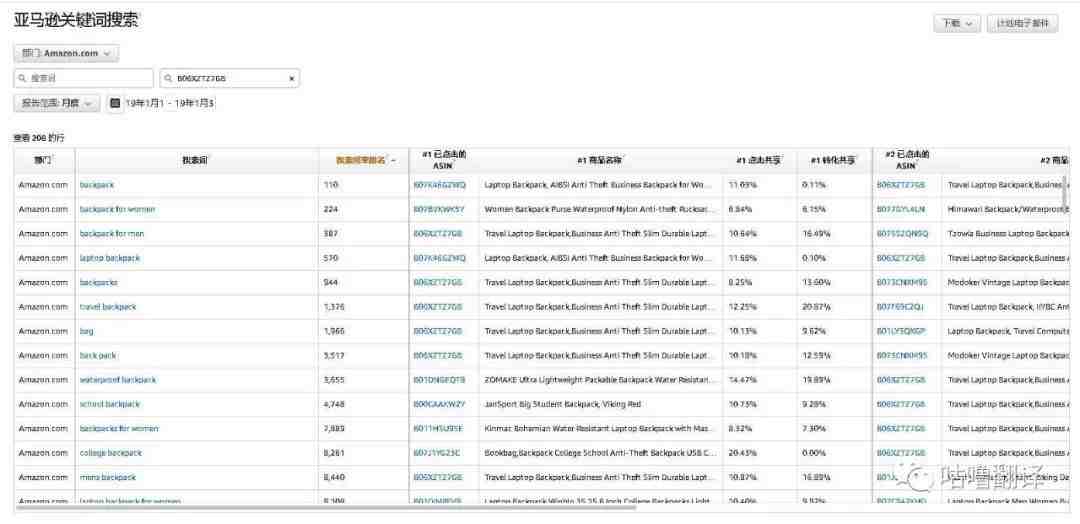Select the Bookbag,Backpack College School product name
The image size is (1080, 524).
601,453
